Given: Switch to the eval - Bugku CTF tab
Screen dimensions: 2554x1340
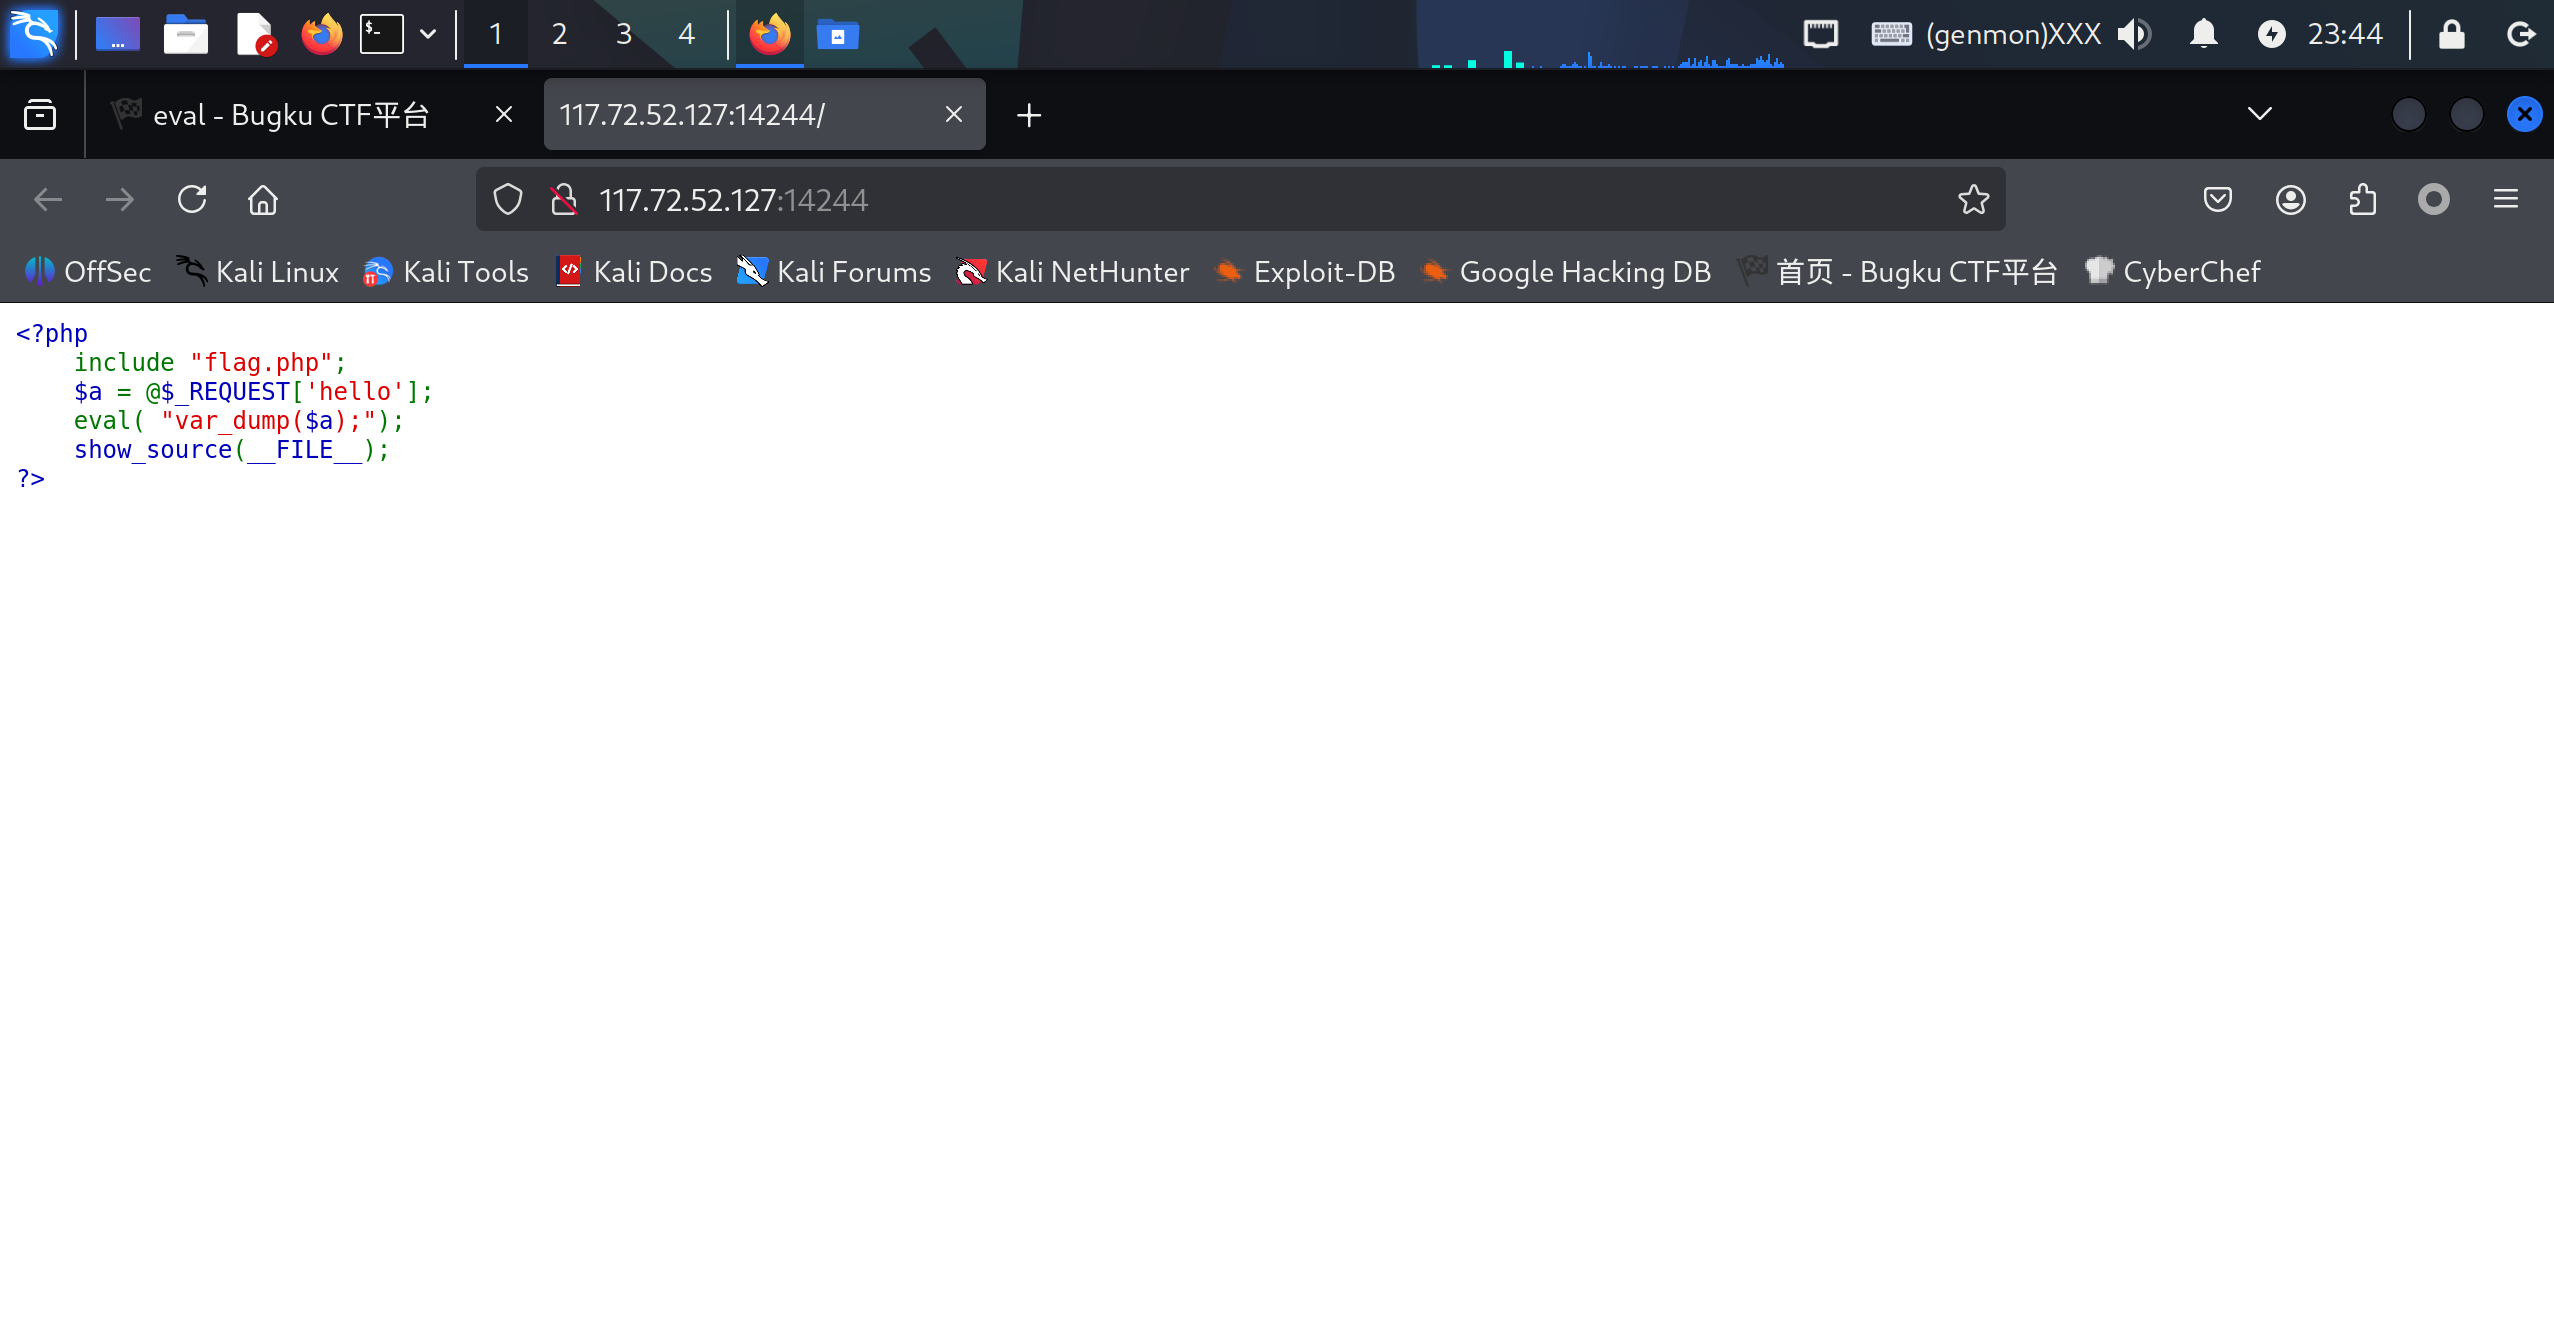Looking at the screenshot, I should click(290, 115).
